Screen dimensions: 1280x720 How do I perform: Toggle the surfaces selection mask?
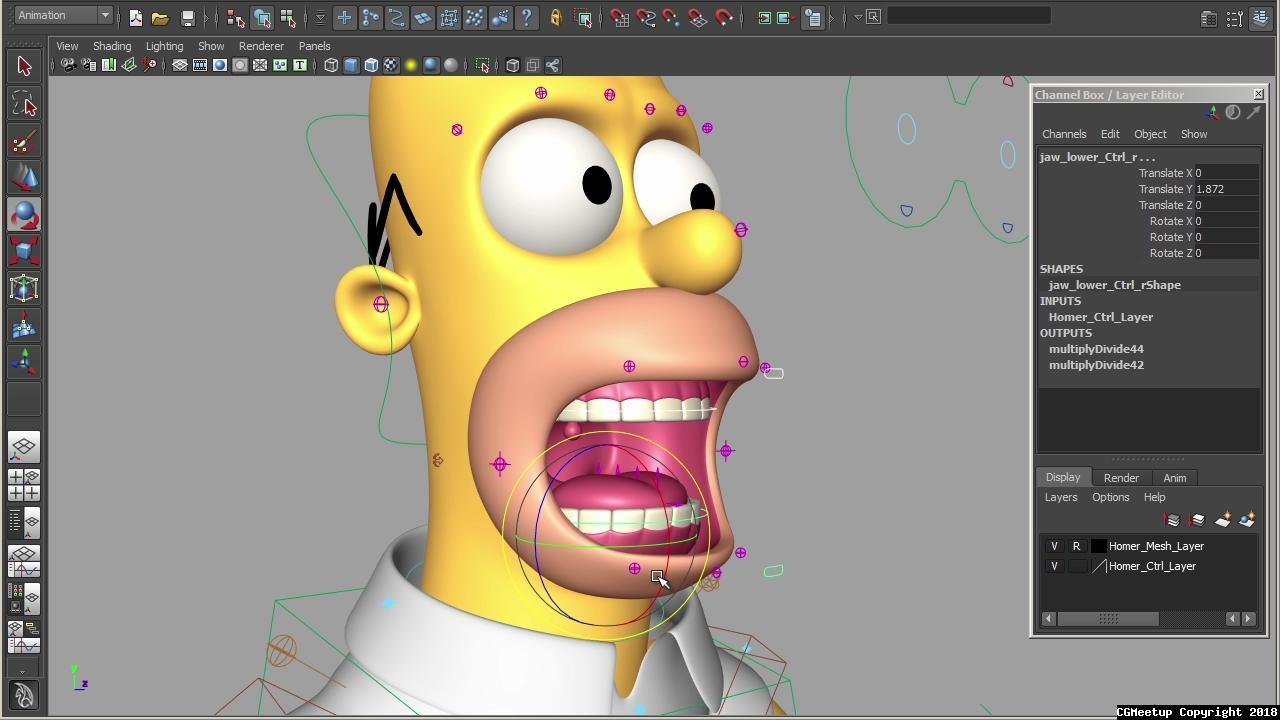[x=422, y=18]
